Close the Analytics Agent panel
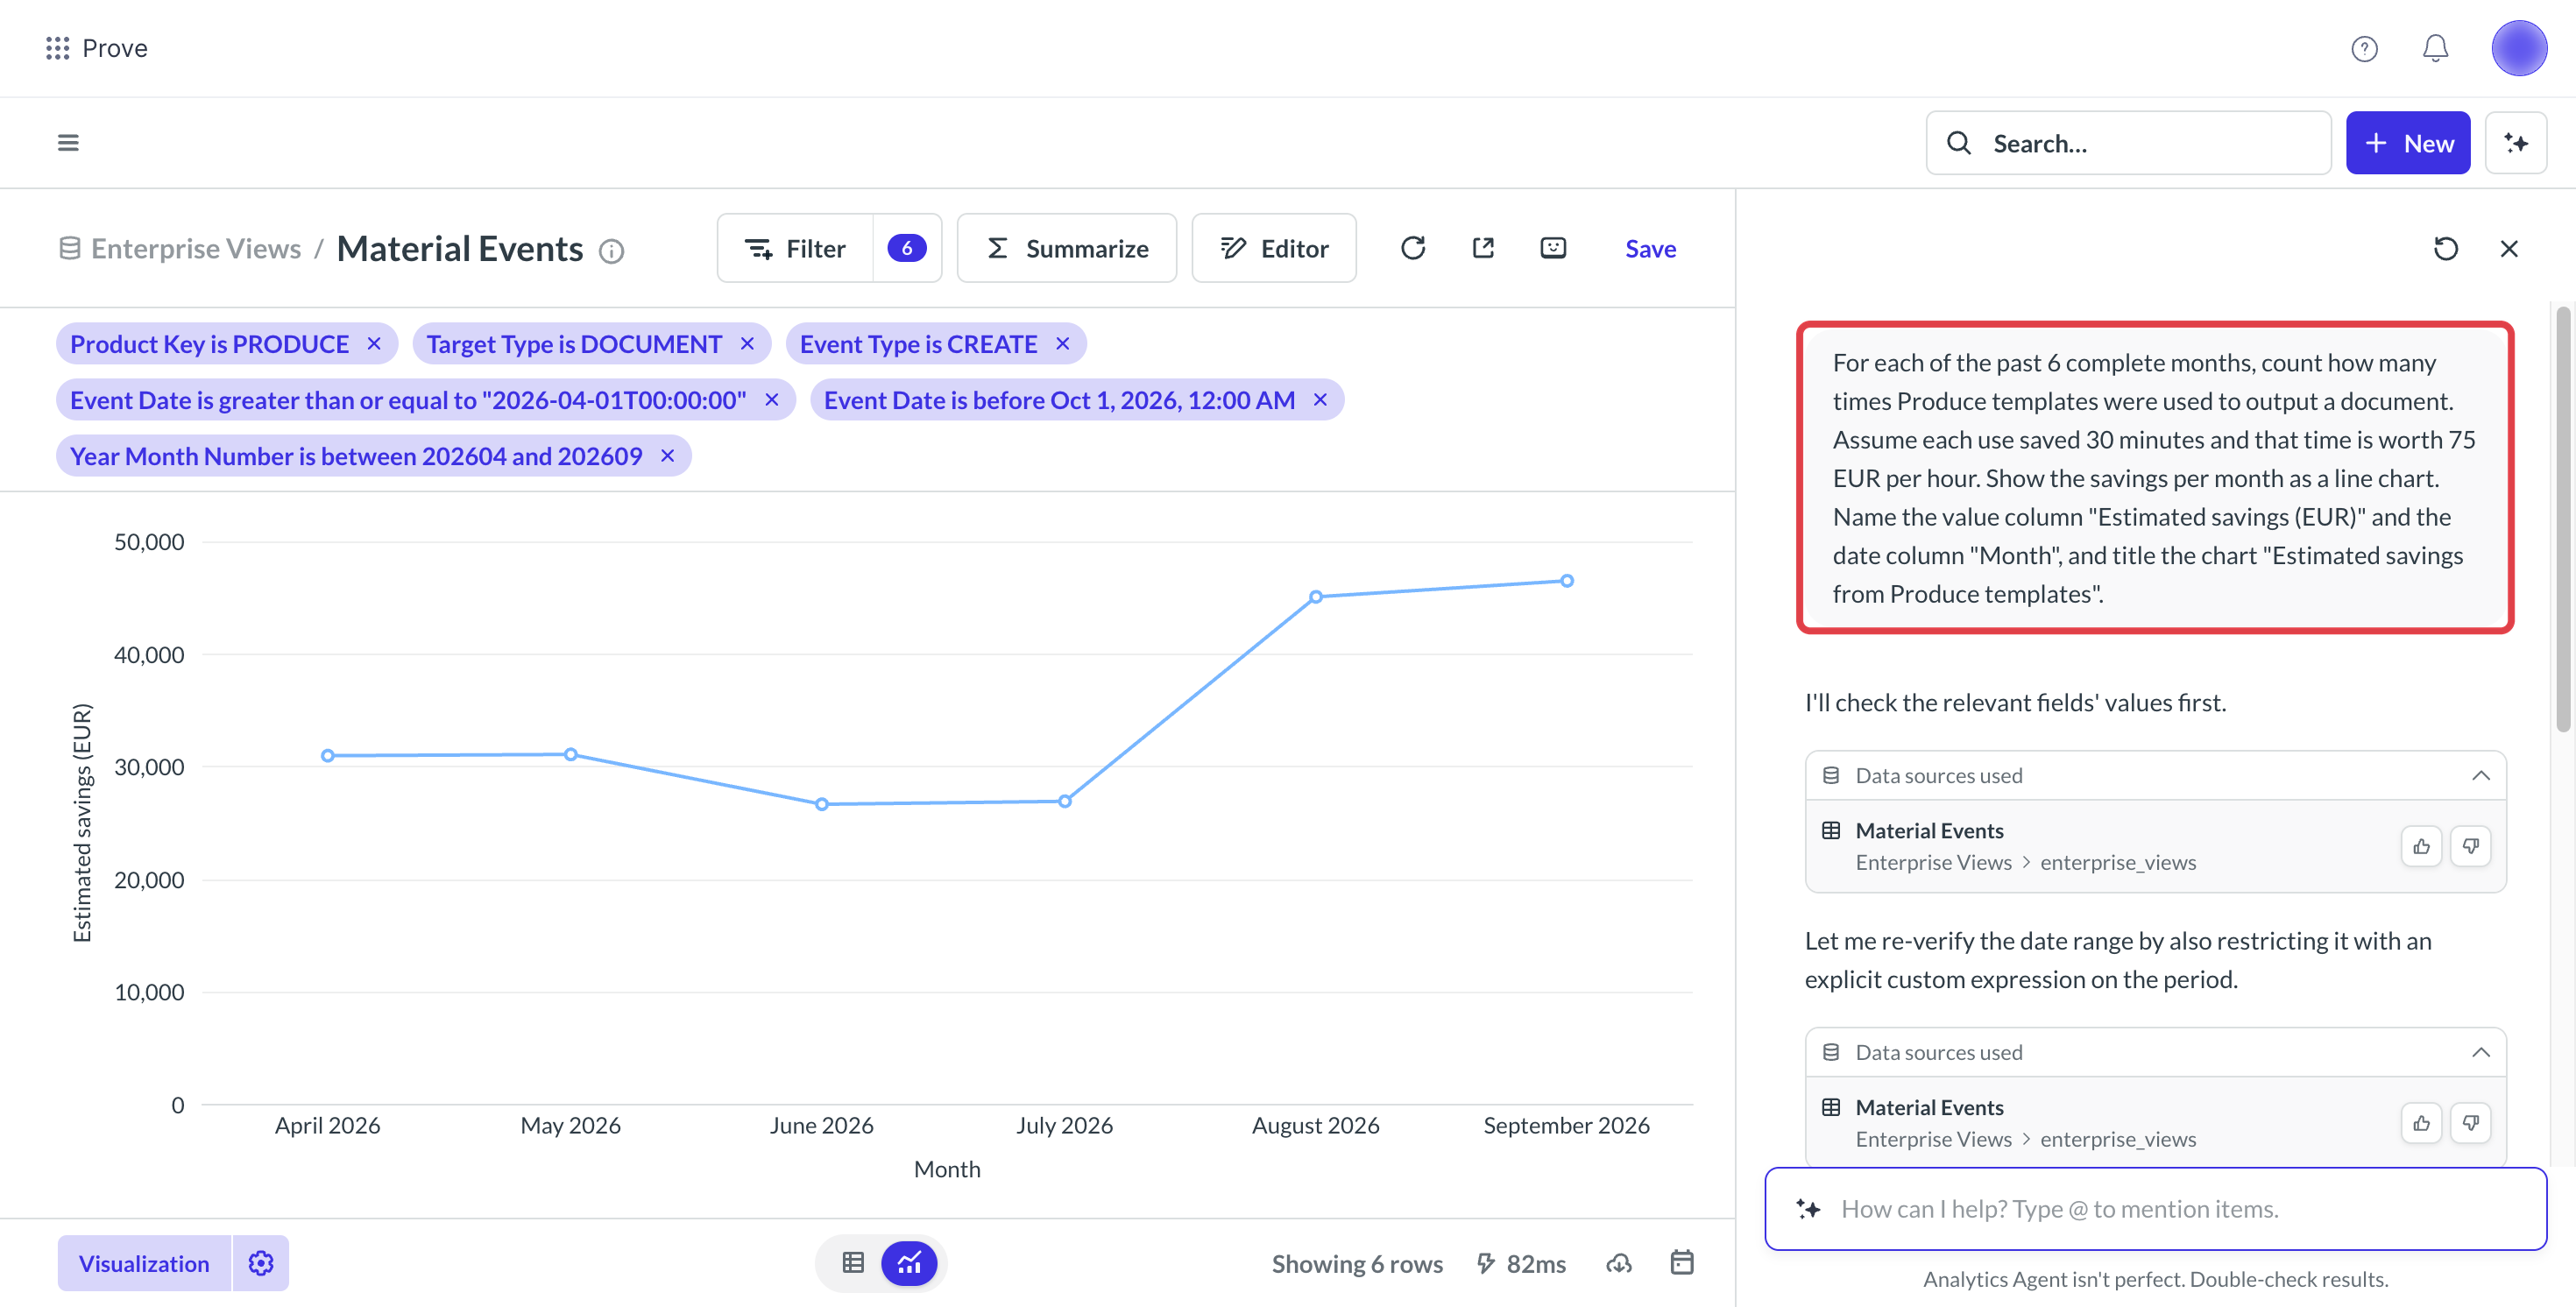The height and width of the screenshot is (1307, 2576). [x=2509, y=248]
